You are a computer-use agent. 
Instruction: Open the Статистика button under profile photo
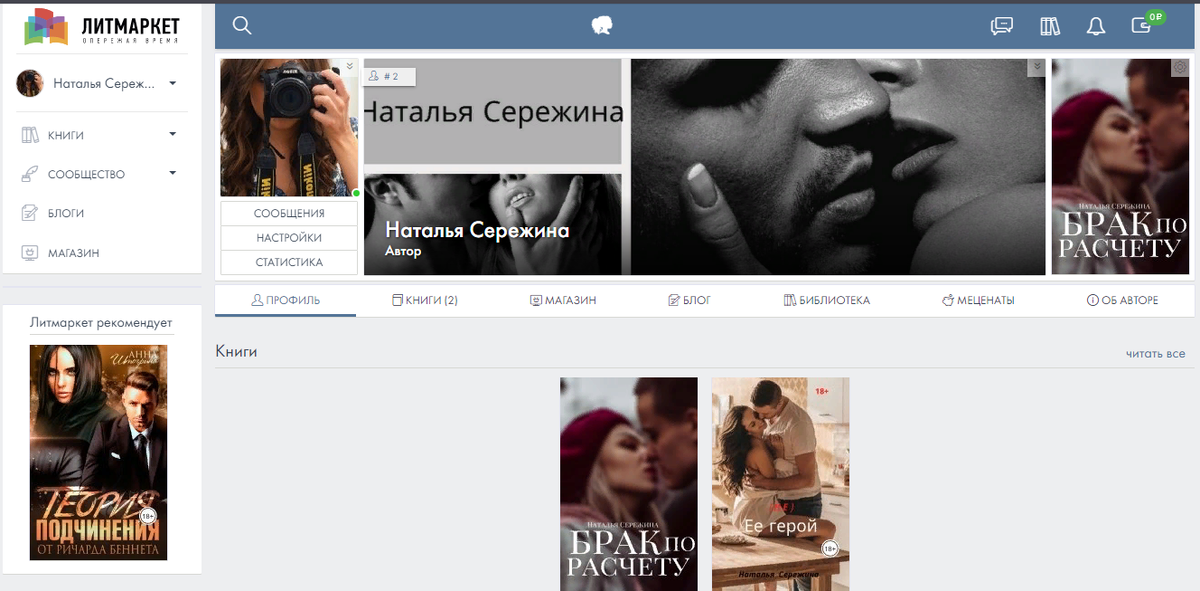pyautogui.click(x=289, y=262)
